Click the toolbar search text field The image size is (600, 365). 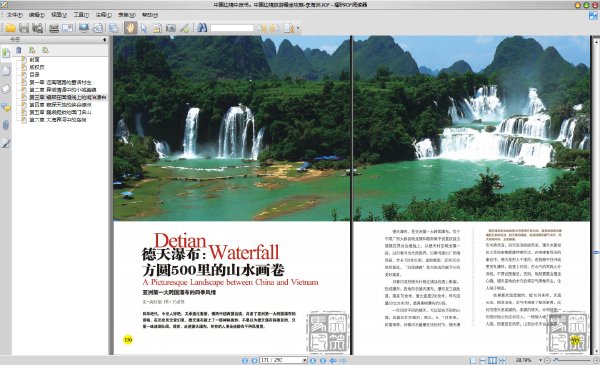click(232, 28)
